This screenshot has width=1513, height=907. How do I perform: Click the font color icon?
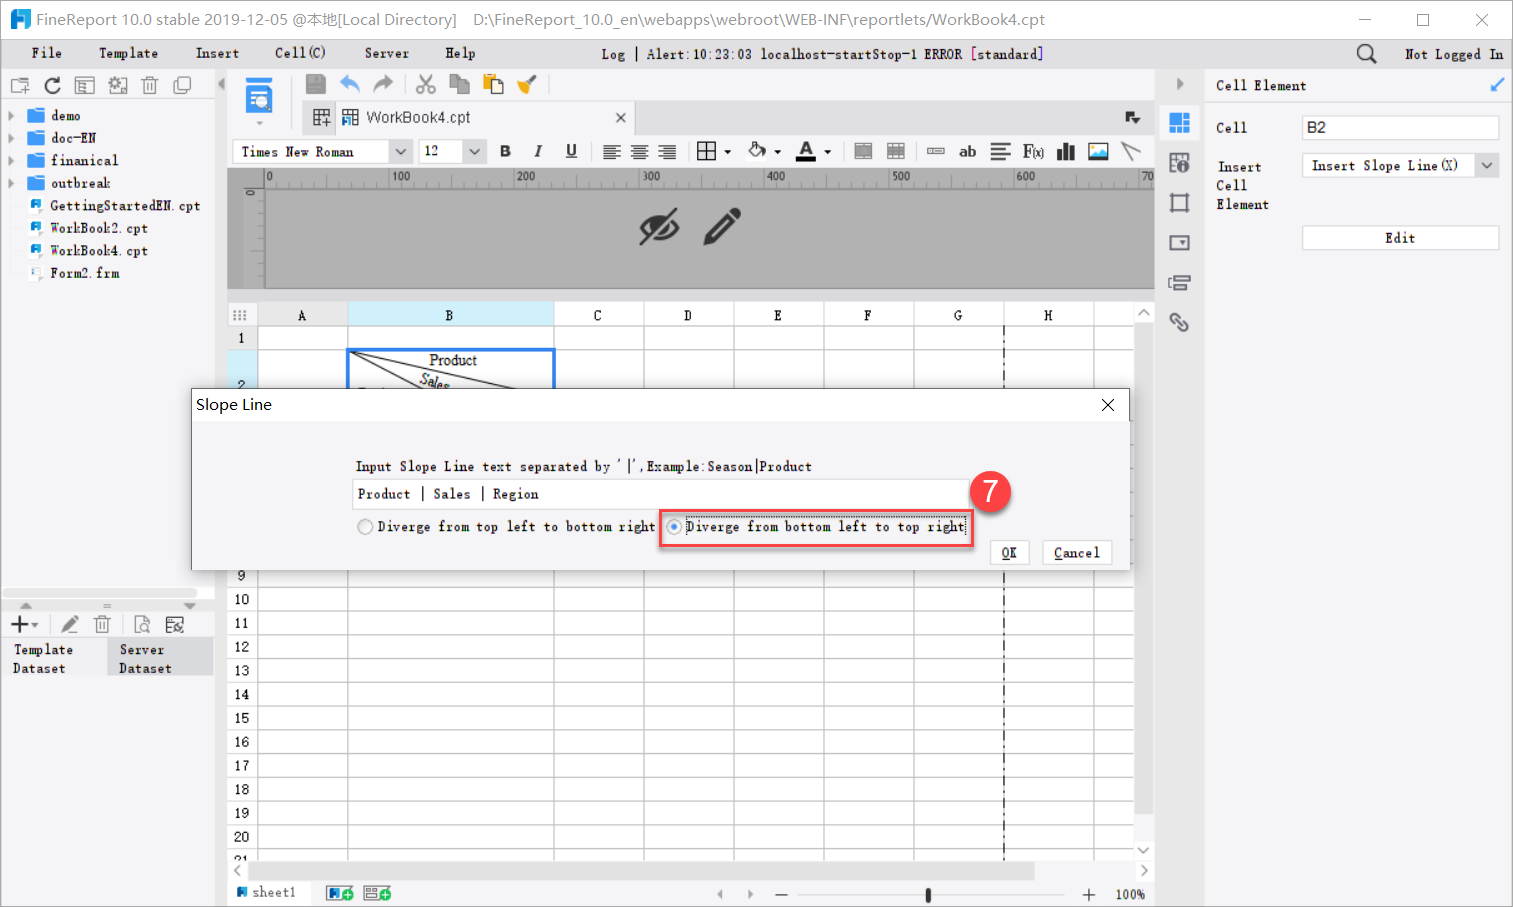(806, 151)
